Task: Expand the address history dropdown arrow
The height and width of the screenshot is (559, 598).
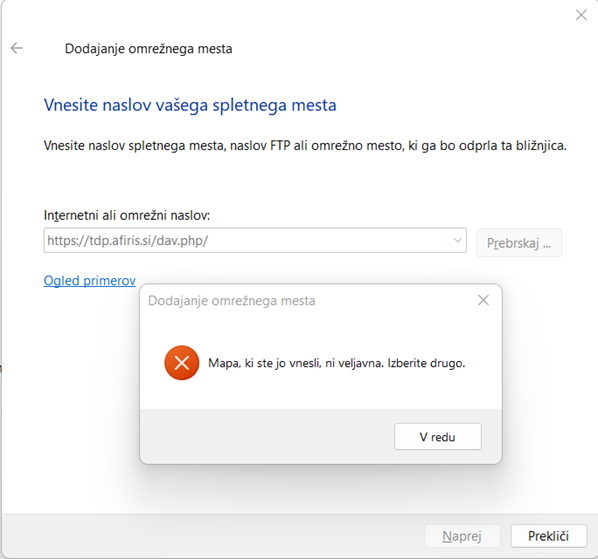Action: [457, 240]
